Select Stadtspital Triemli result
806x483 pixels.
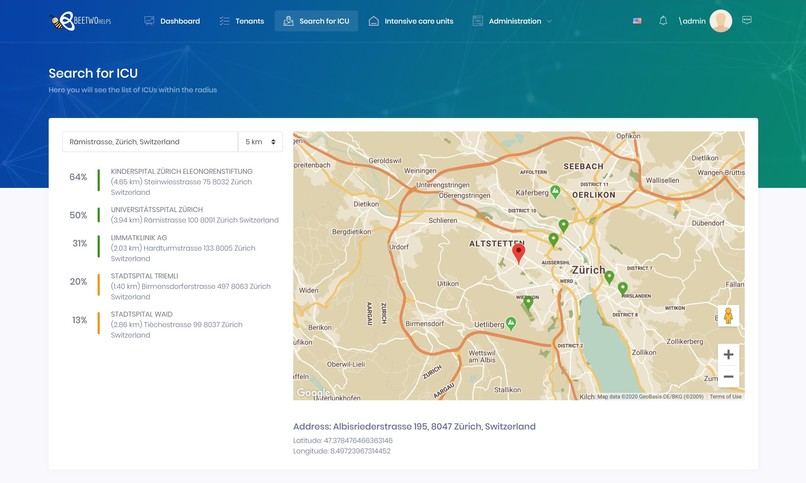(x=191, y=286)
